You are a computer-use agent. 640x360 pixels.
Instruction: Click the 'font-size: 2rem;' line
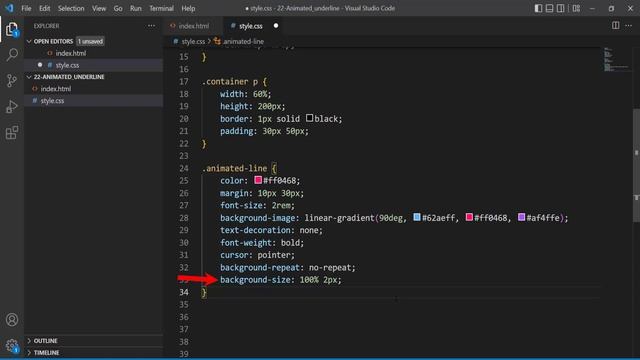(257, 205)
